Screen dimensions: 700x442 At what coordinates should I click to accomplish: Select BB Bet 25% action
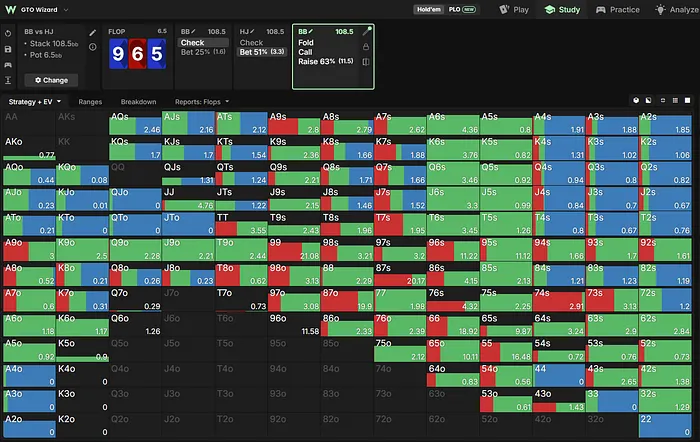(x=204, y=52)
